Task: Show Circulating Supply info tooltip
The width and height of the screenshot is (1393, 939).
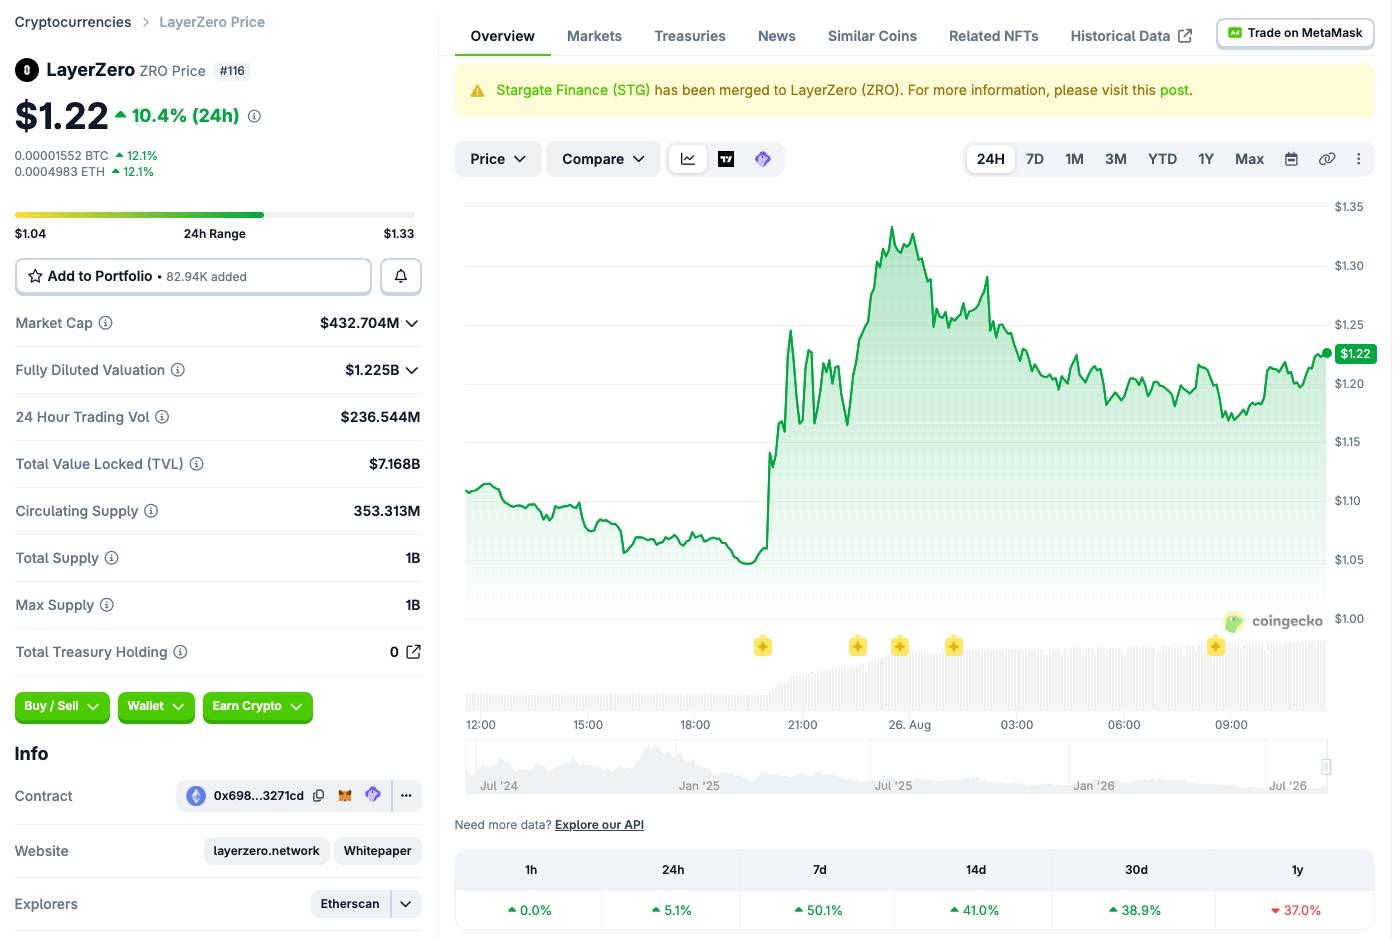Action: coord(151,511)
